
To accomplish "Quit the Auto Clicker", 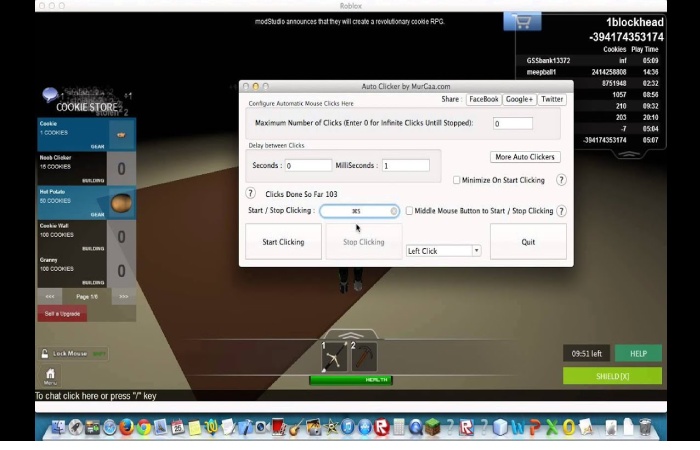I will click(x=528, y=242).
